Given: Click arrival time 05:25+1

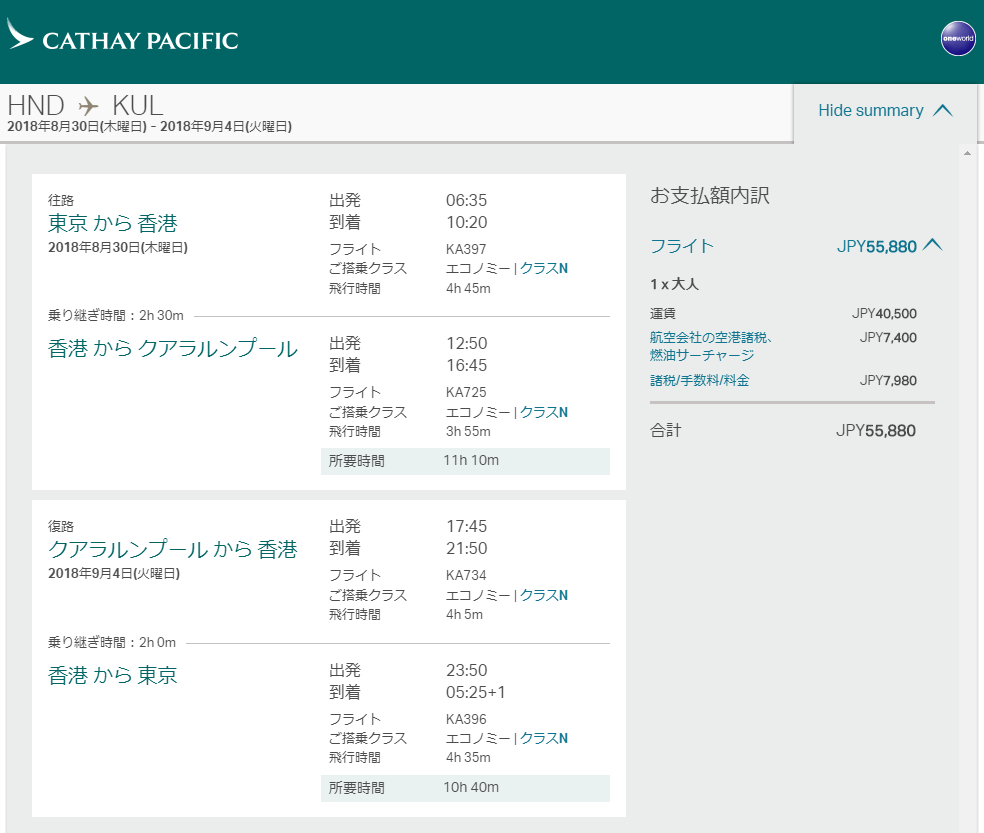Looking at the screenshot, I should point(476,692).
